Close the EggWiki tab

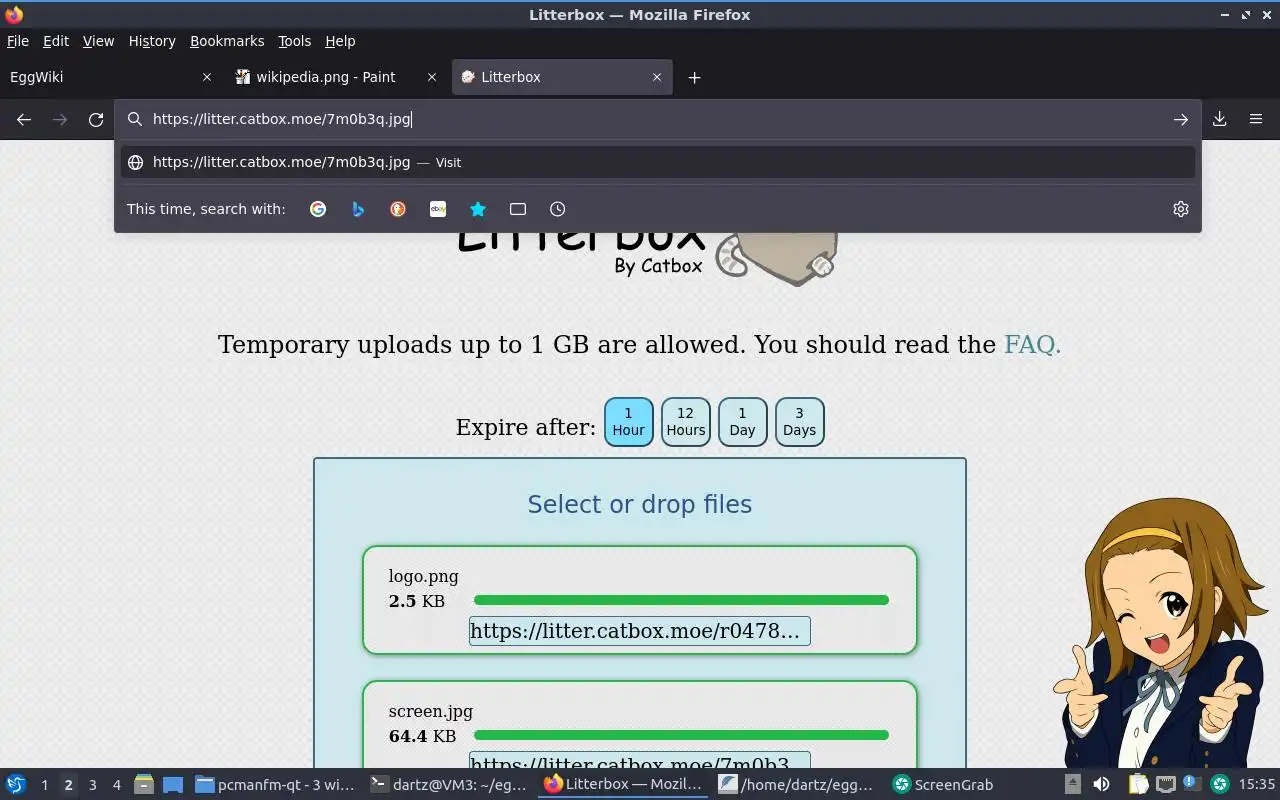(x=207, y=77)
